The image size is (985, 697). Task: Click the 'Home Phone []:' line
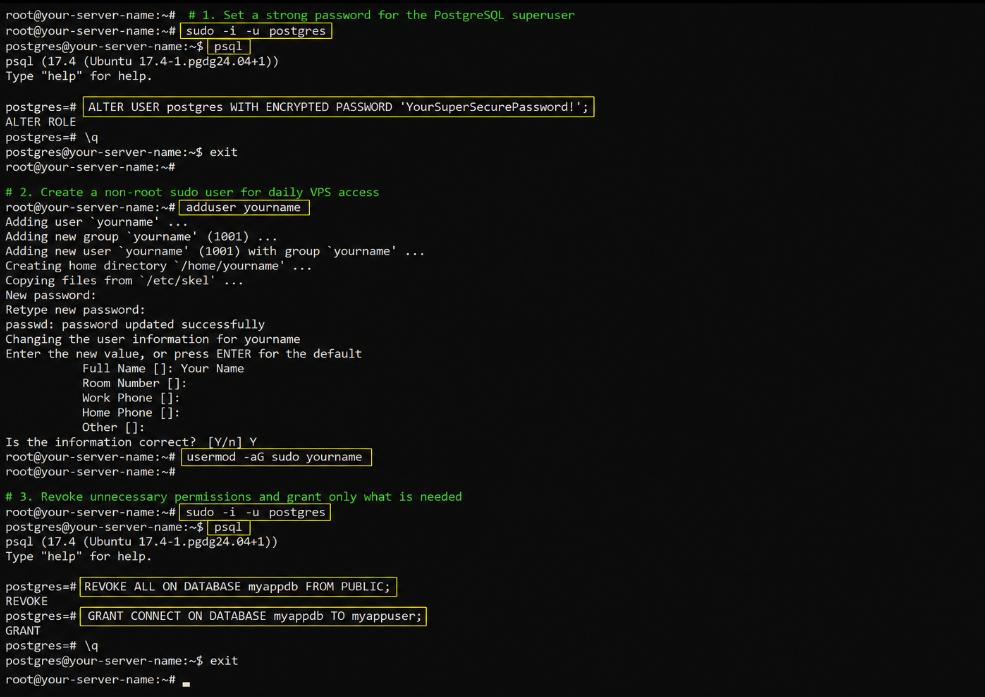(x=131, y=413)
